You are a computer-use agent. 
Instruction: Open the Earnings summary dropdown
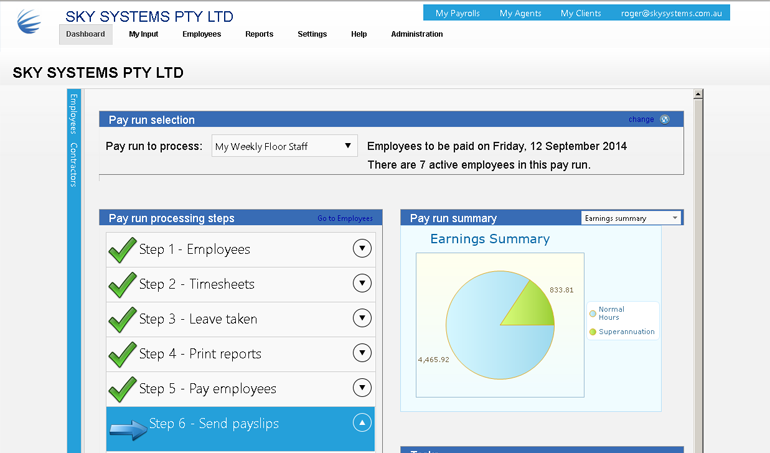(631, 218)
